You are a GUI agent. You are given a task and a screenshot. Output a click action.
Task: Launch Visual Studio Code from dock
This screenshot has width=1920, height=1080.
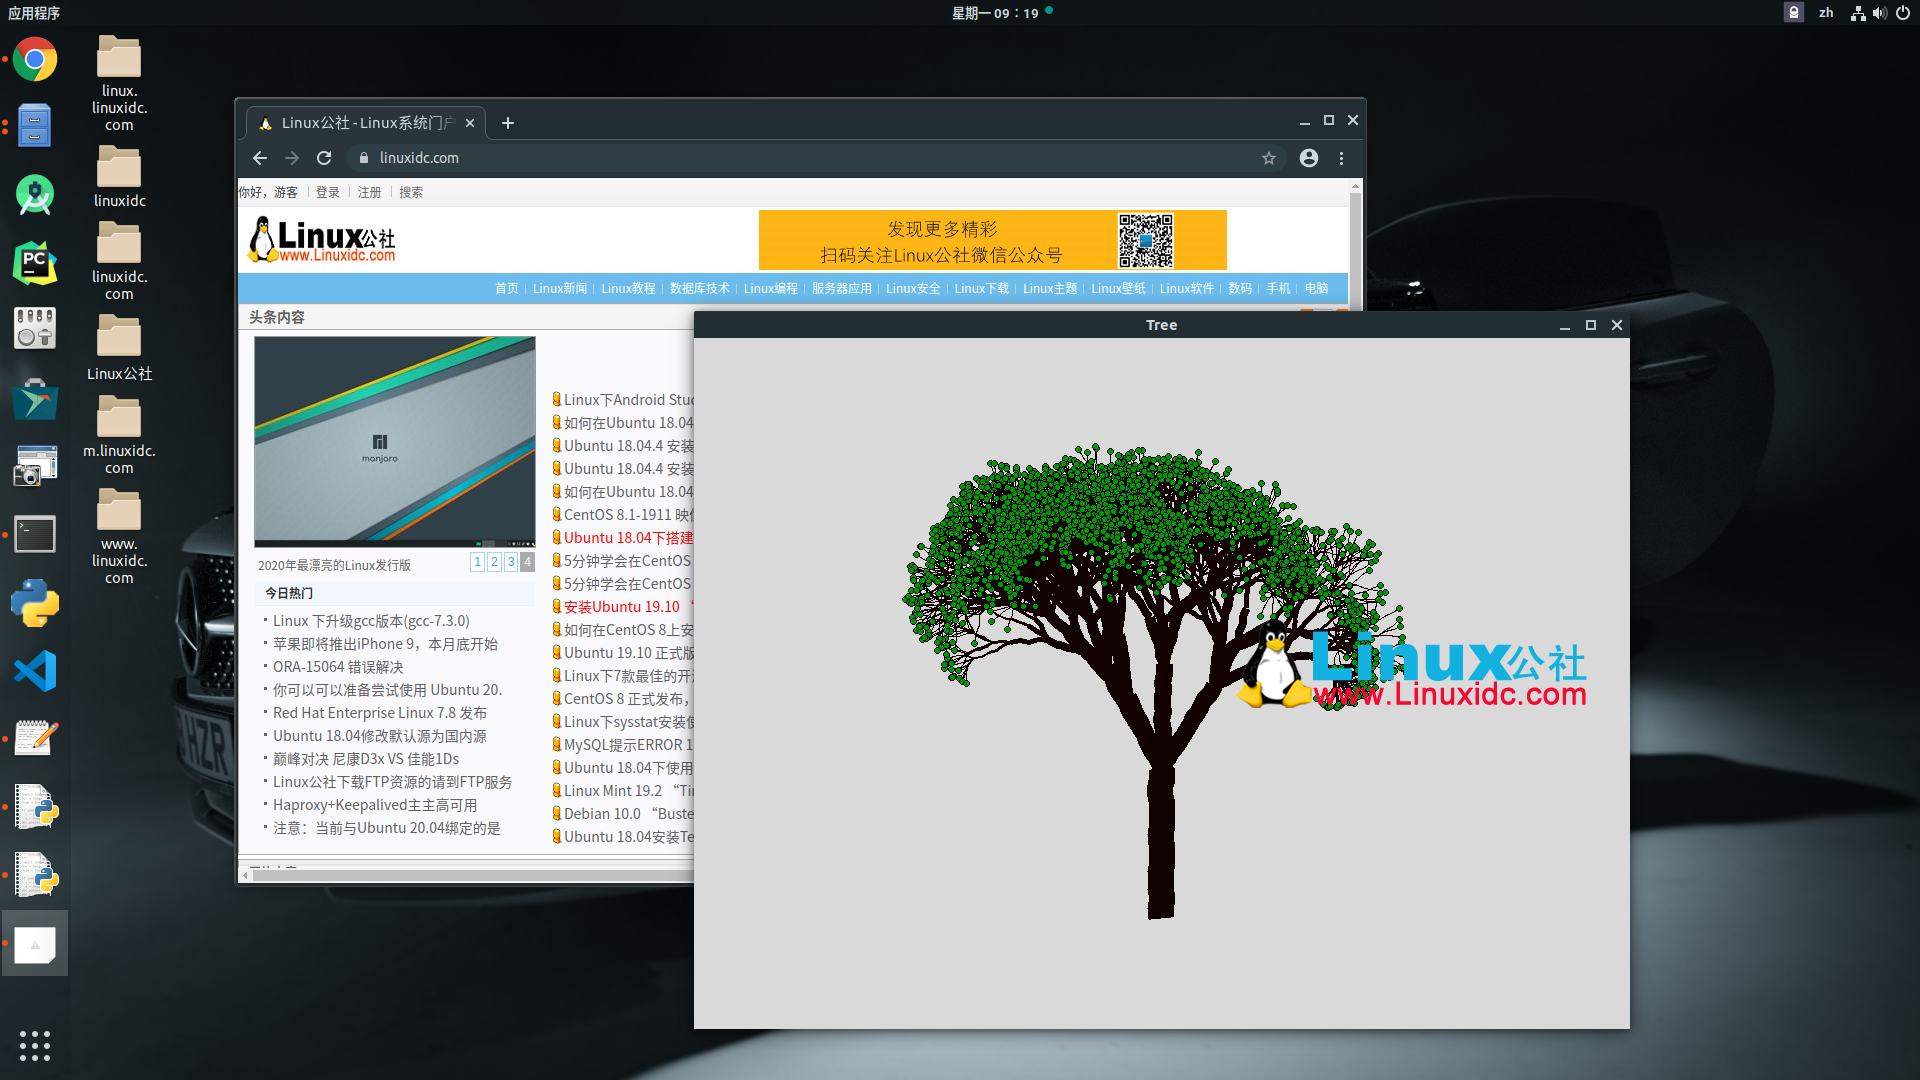(35, 671)
